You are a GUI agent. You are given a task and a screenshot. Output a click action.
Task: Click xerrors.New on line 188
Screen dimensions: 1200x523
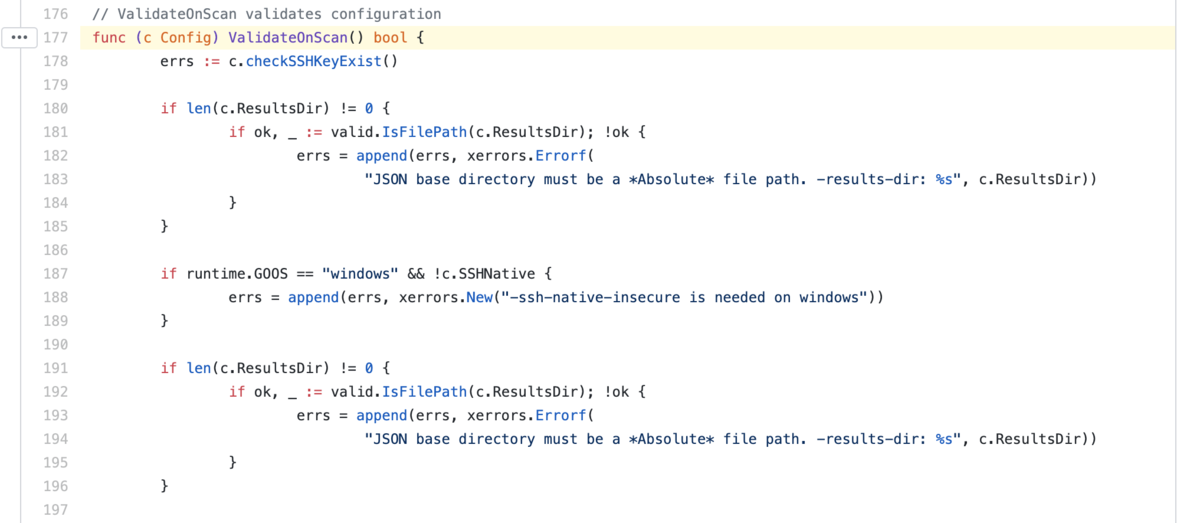[x=445, y=297]
